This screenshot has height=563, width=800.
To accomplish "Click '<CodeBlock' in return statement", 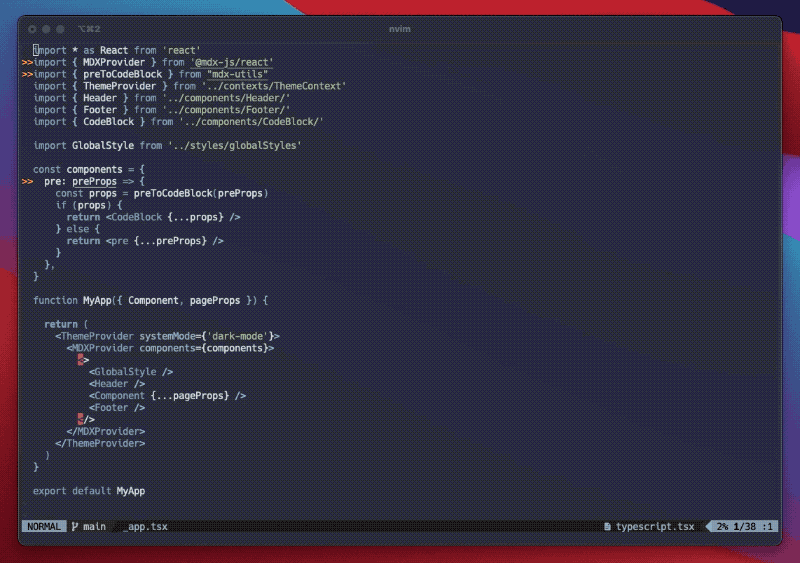I will pos(134,217).
